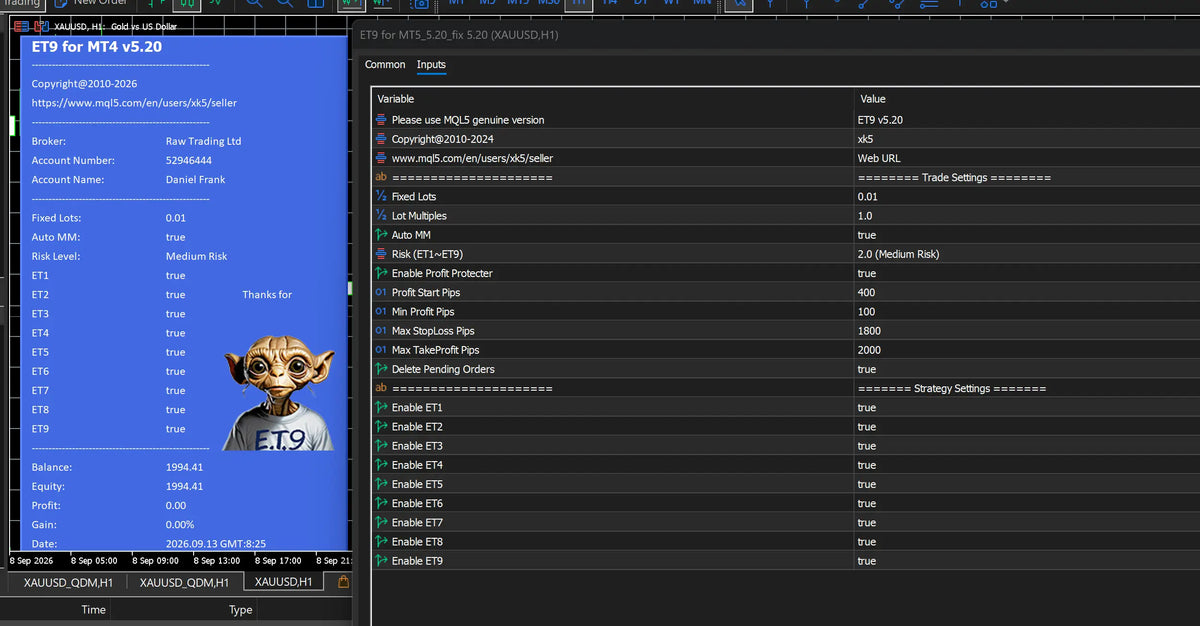This screenshot has width=1200, height=626.
Task: Click icon beside Please use MQL5 genuine version
Action: coord(381,120)
